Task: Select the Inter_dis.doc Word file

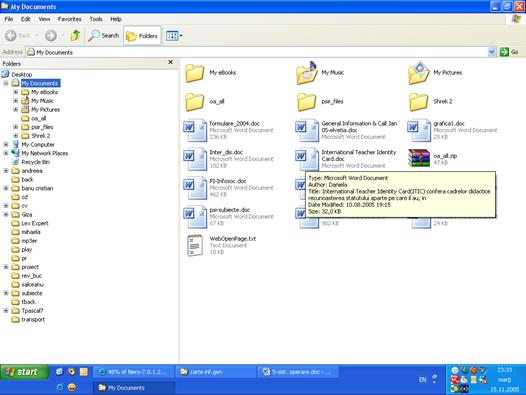Action: (x=229, y=159)
